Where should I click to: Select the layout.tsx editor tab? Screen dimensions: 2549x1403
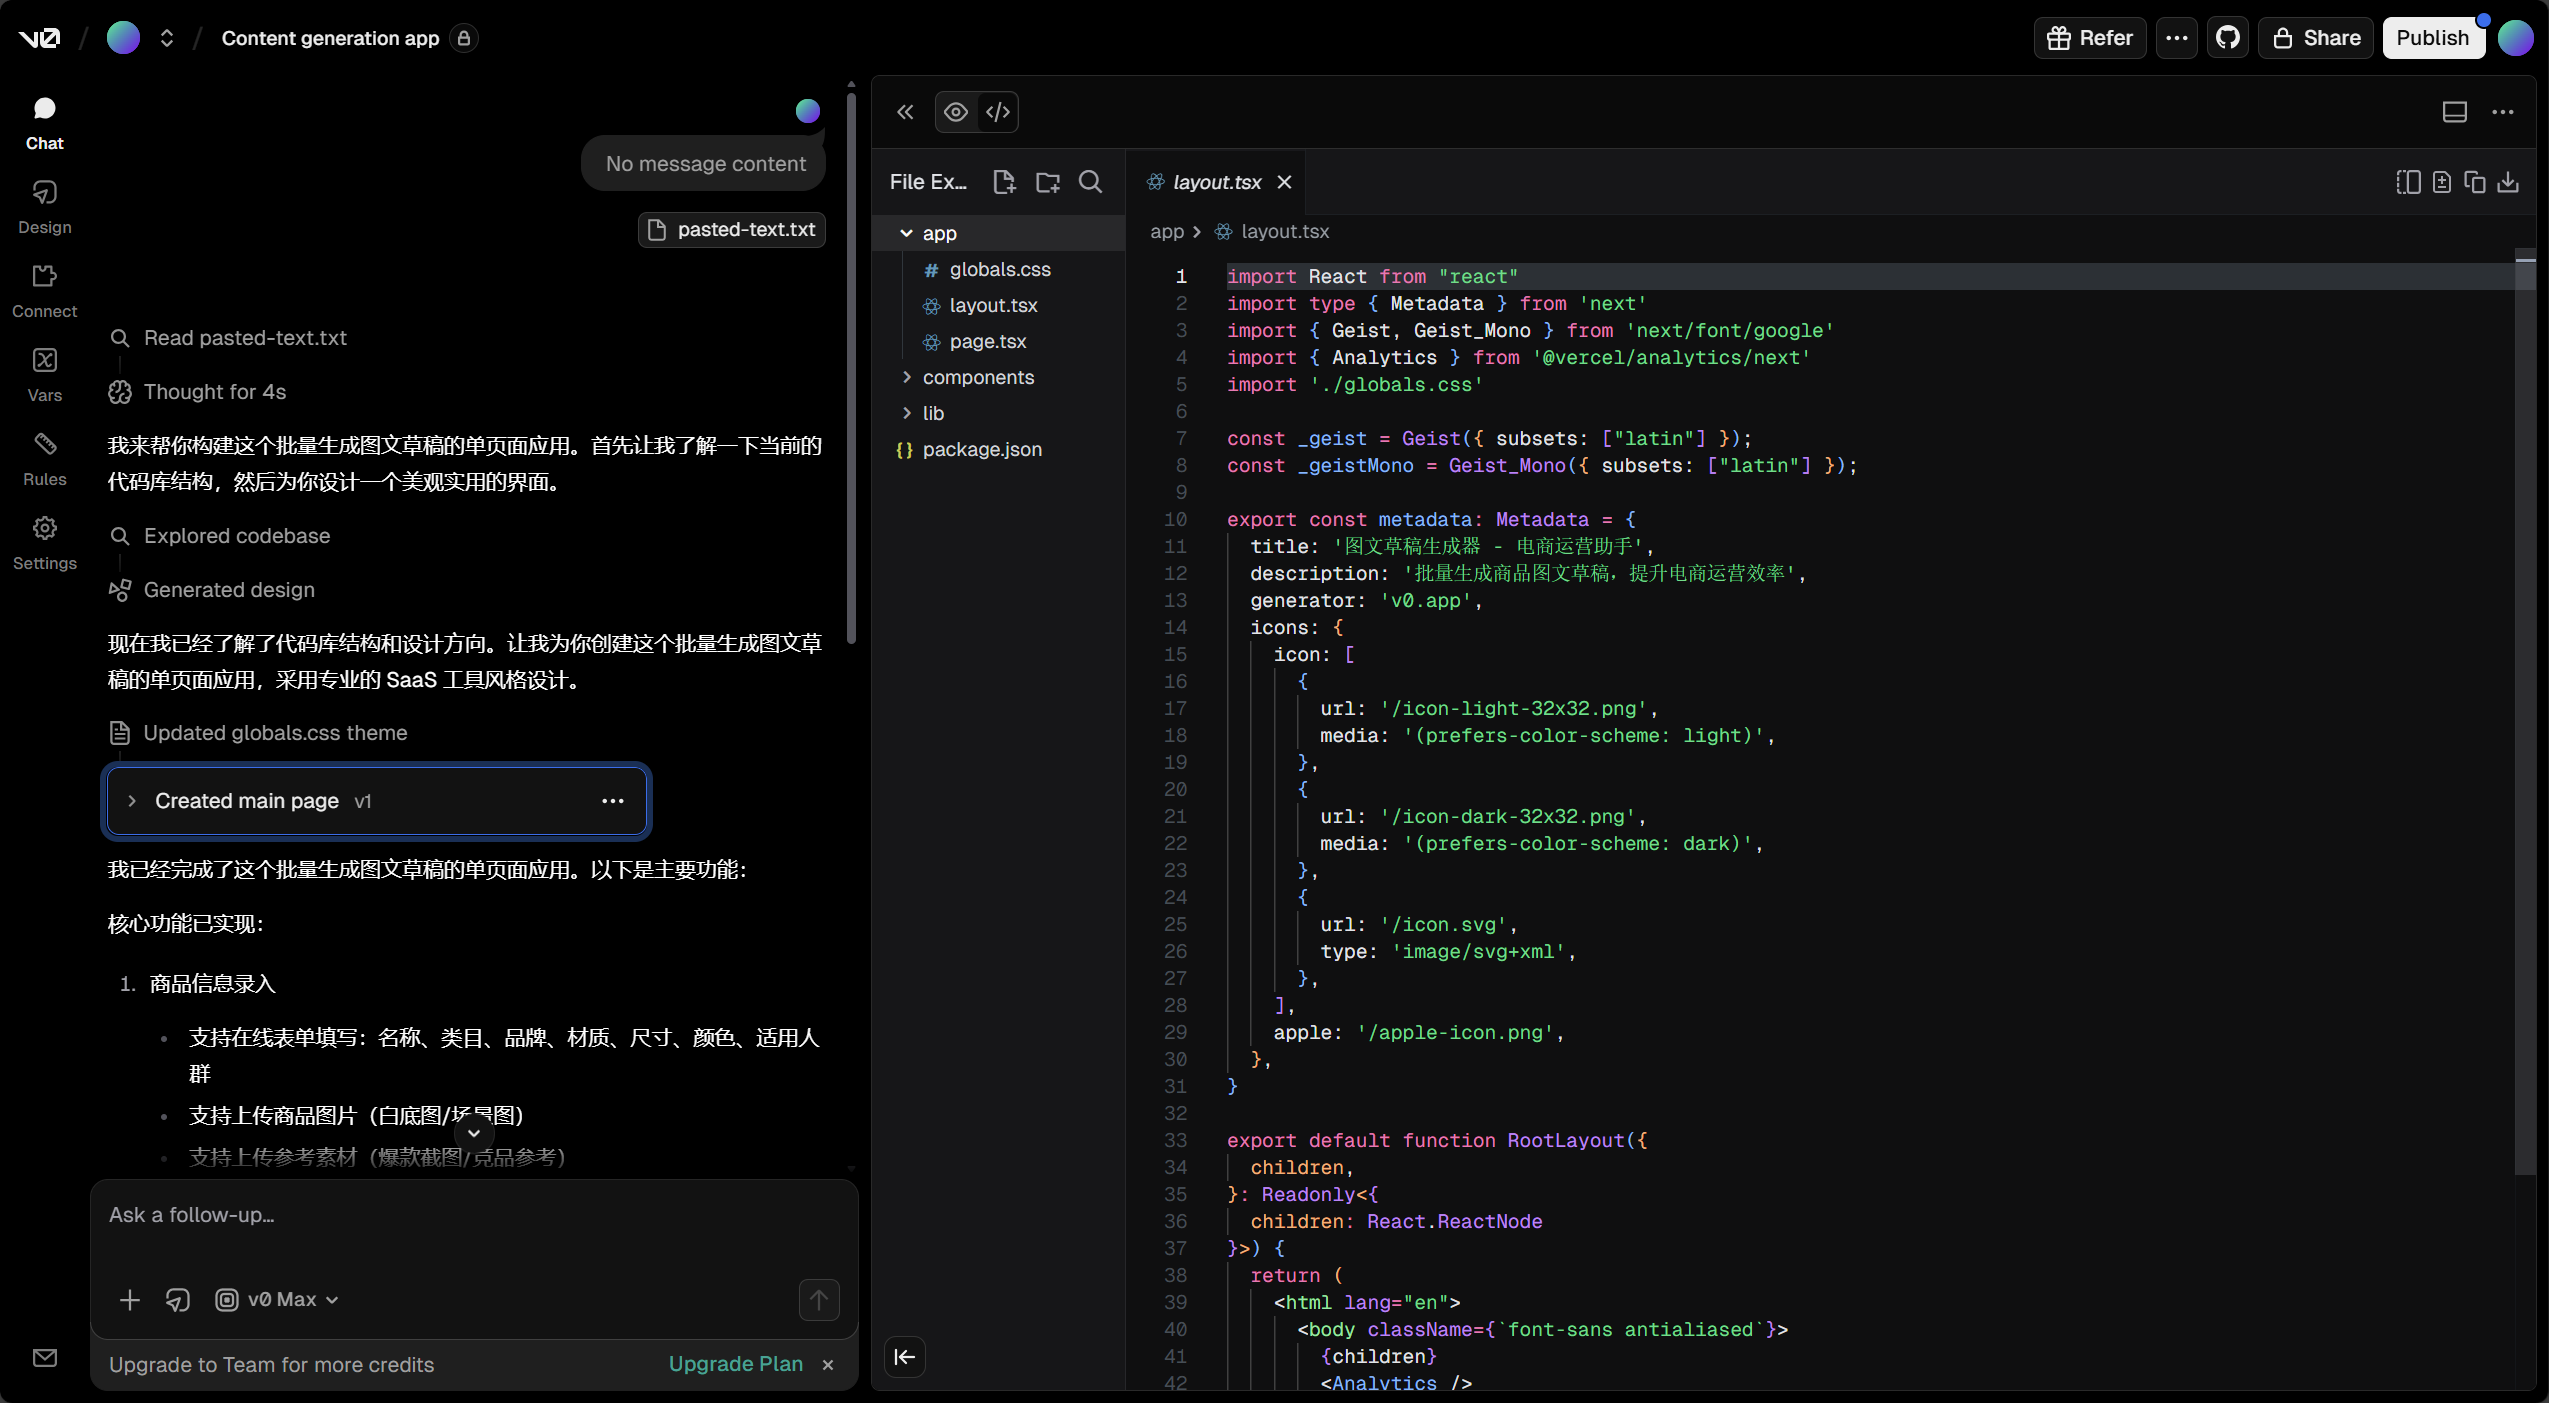tap(1215, 182)
